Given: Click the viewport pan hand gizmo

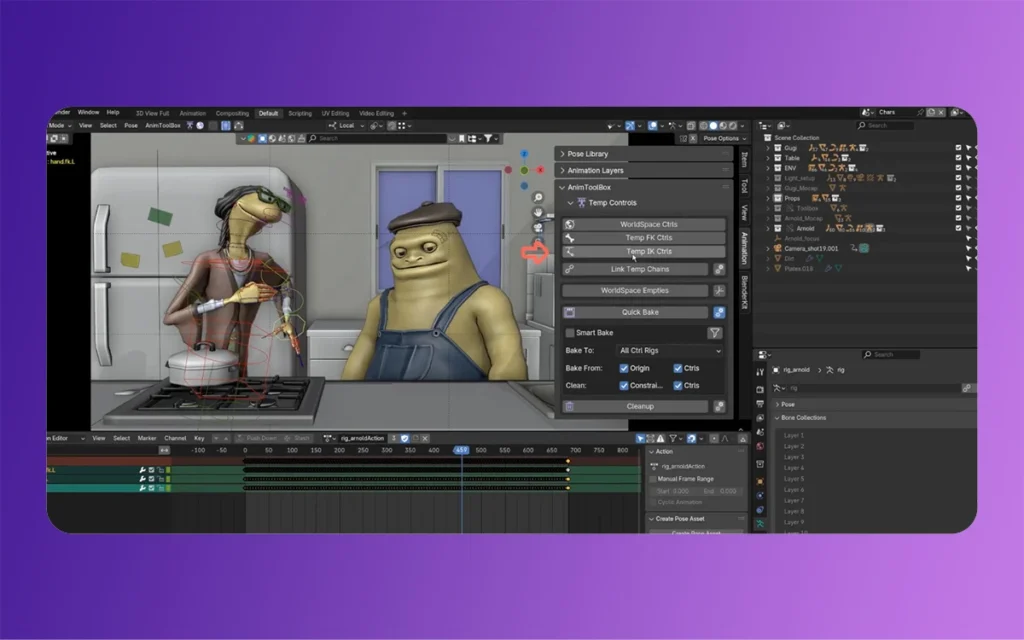Looking at the screenshot, I should click(x=538, y=212).
